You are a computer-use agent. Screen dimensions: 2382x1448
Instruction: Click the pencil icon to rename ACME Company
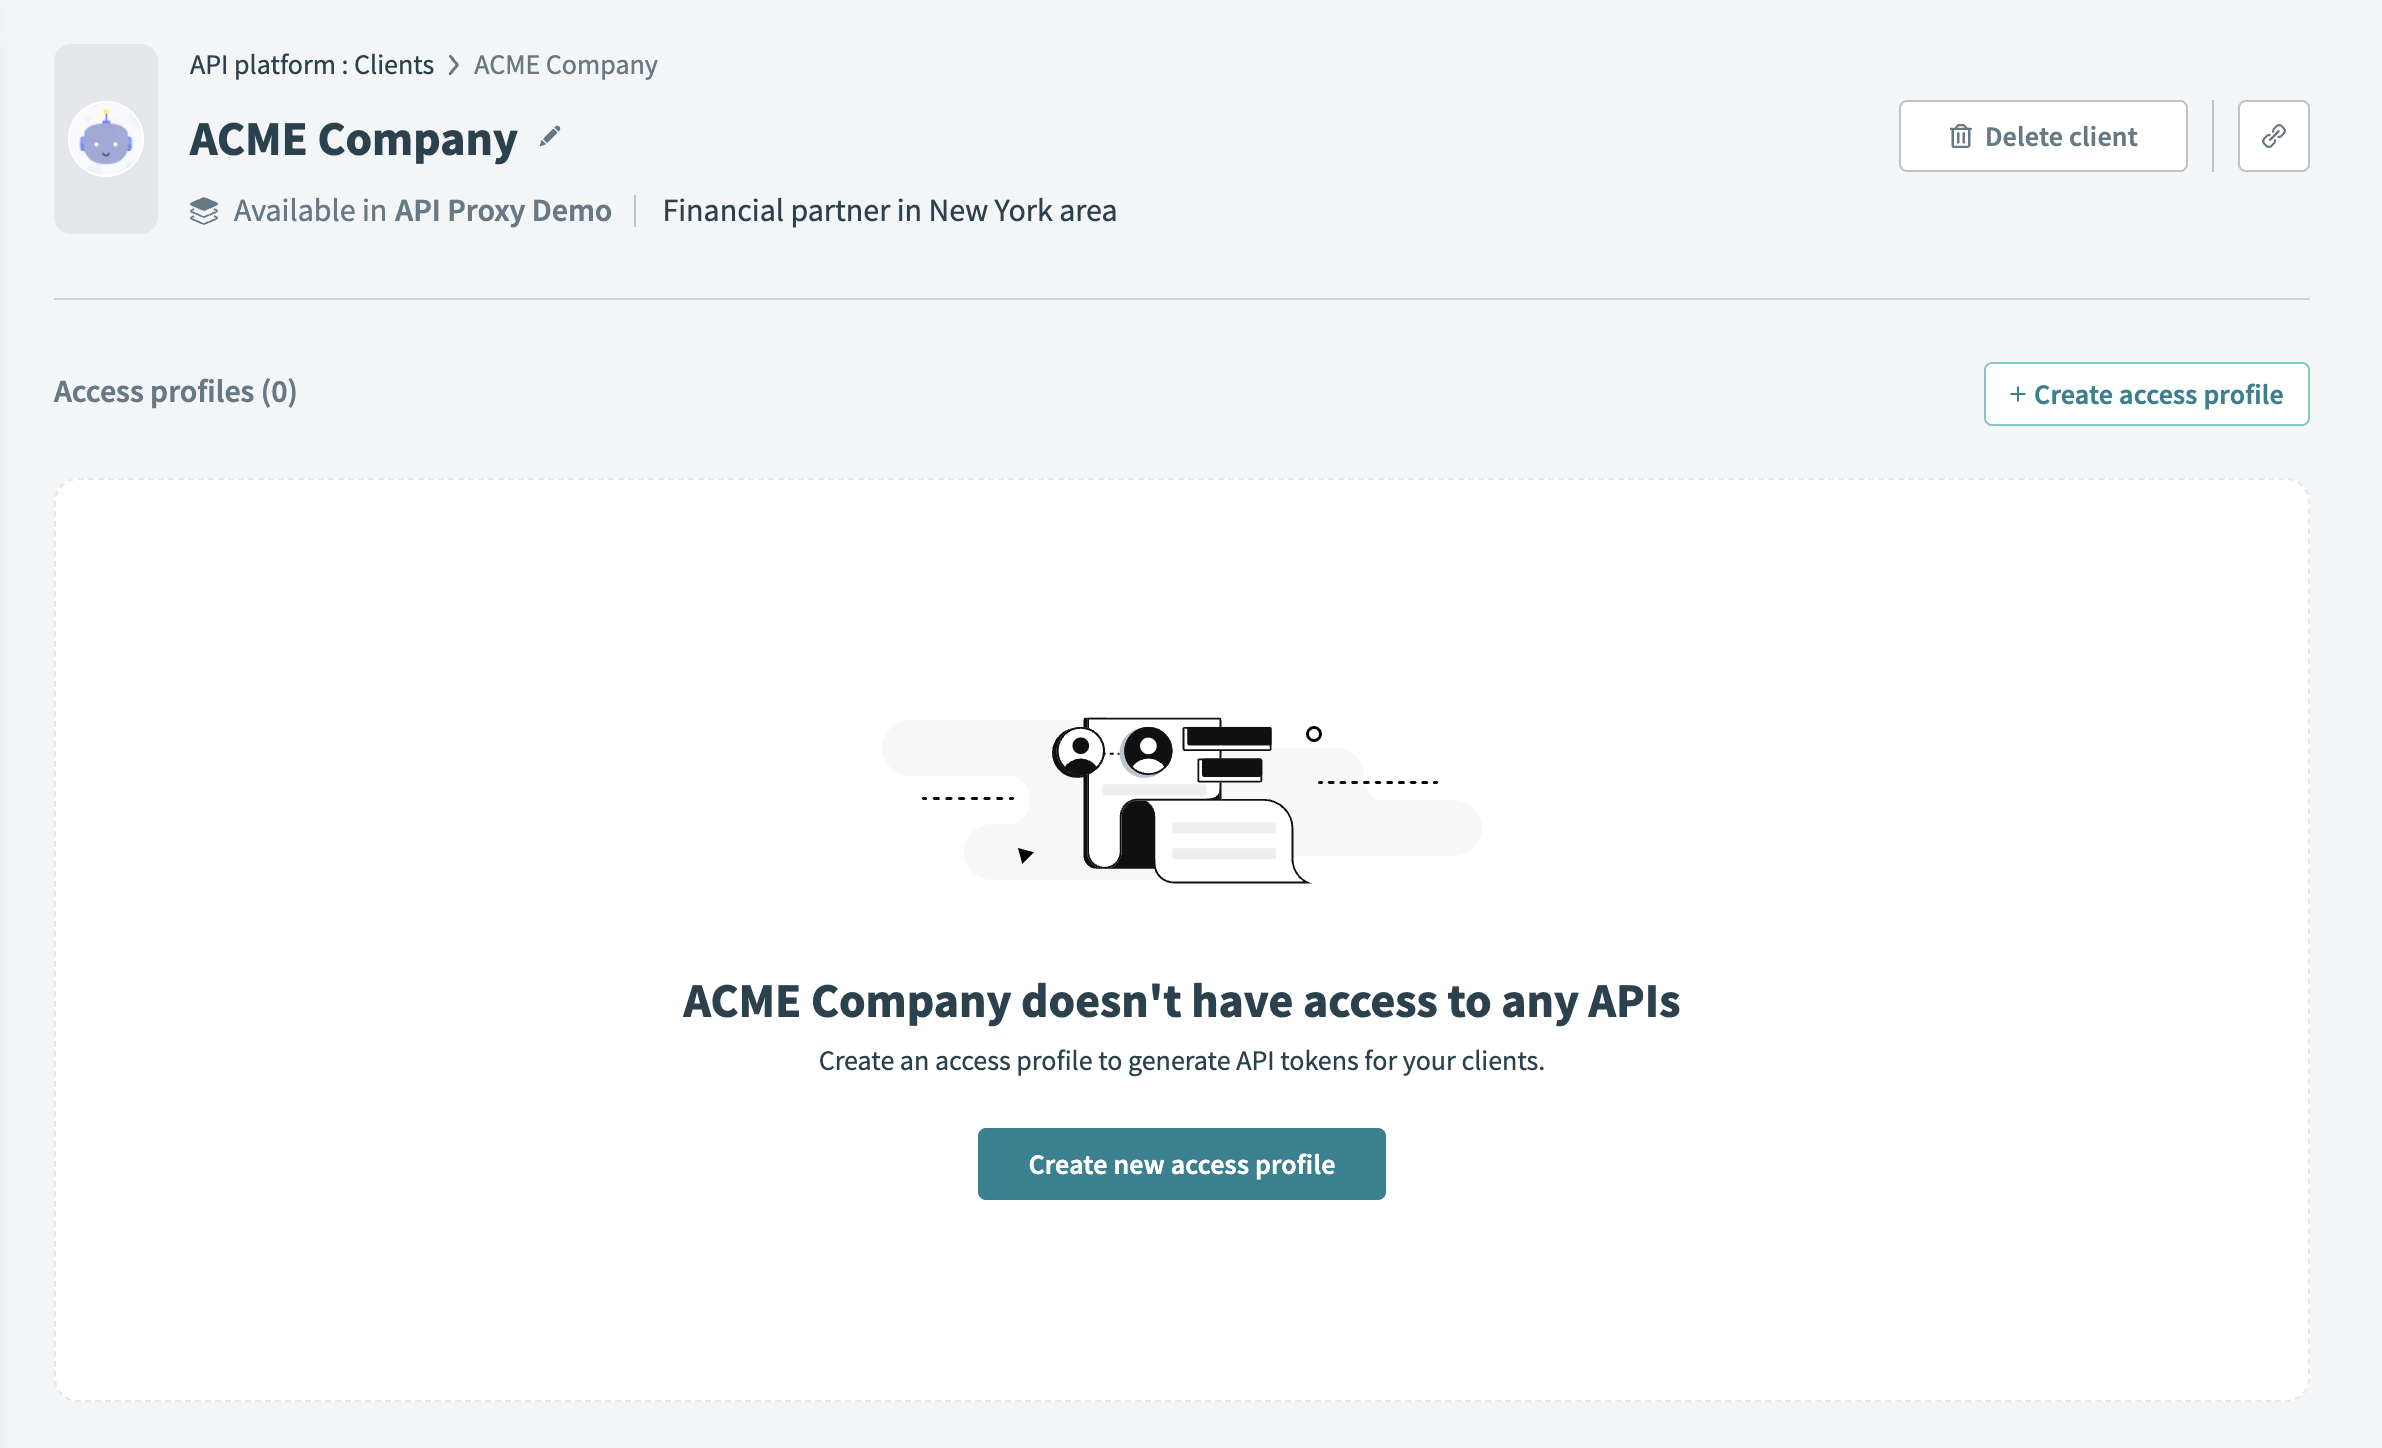pyautogui.click(x=548, y=138)
